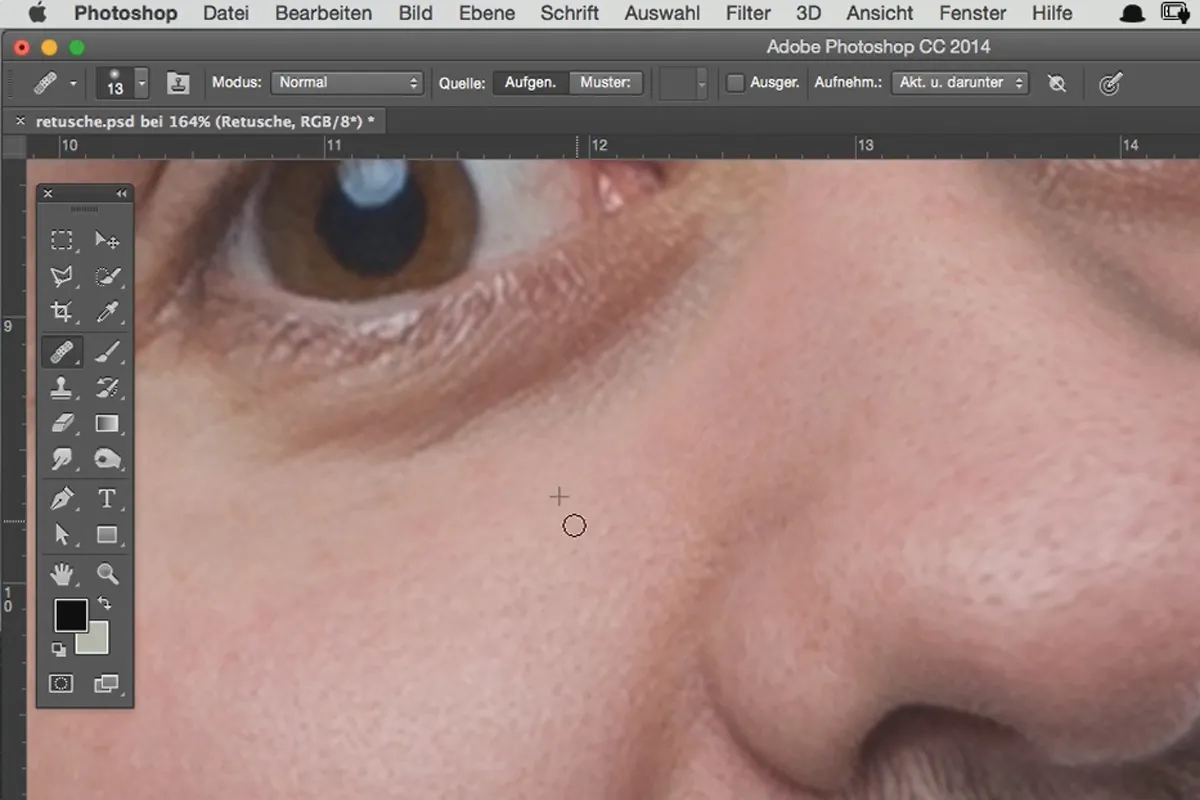Toggle tablet pressure controls brush size
1200x800 pixels.
tap(1109, 84)
